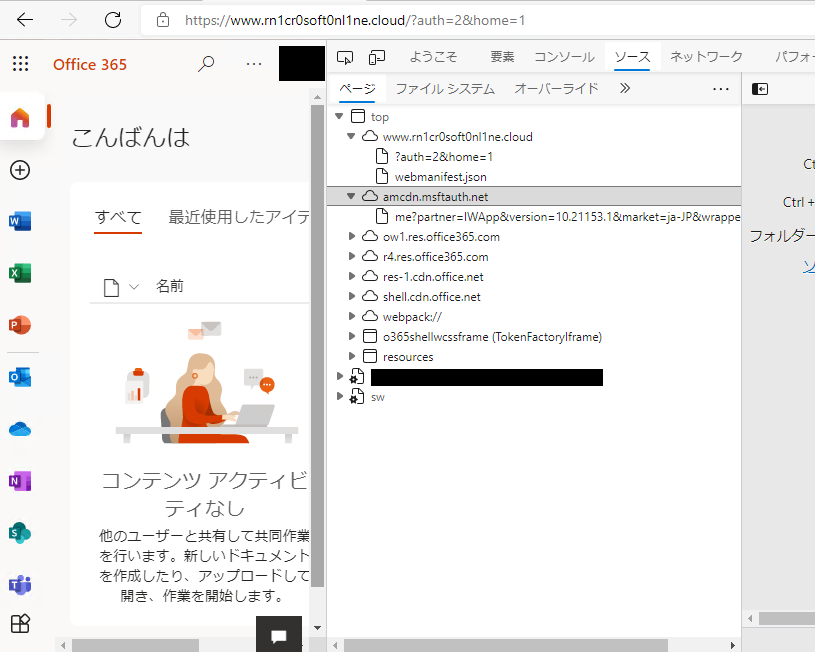
Task: Switch to the ようこそ DevTools tab
Action: (x=433, y=56)
